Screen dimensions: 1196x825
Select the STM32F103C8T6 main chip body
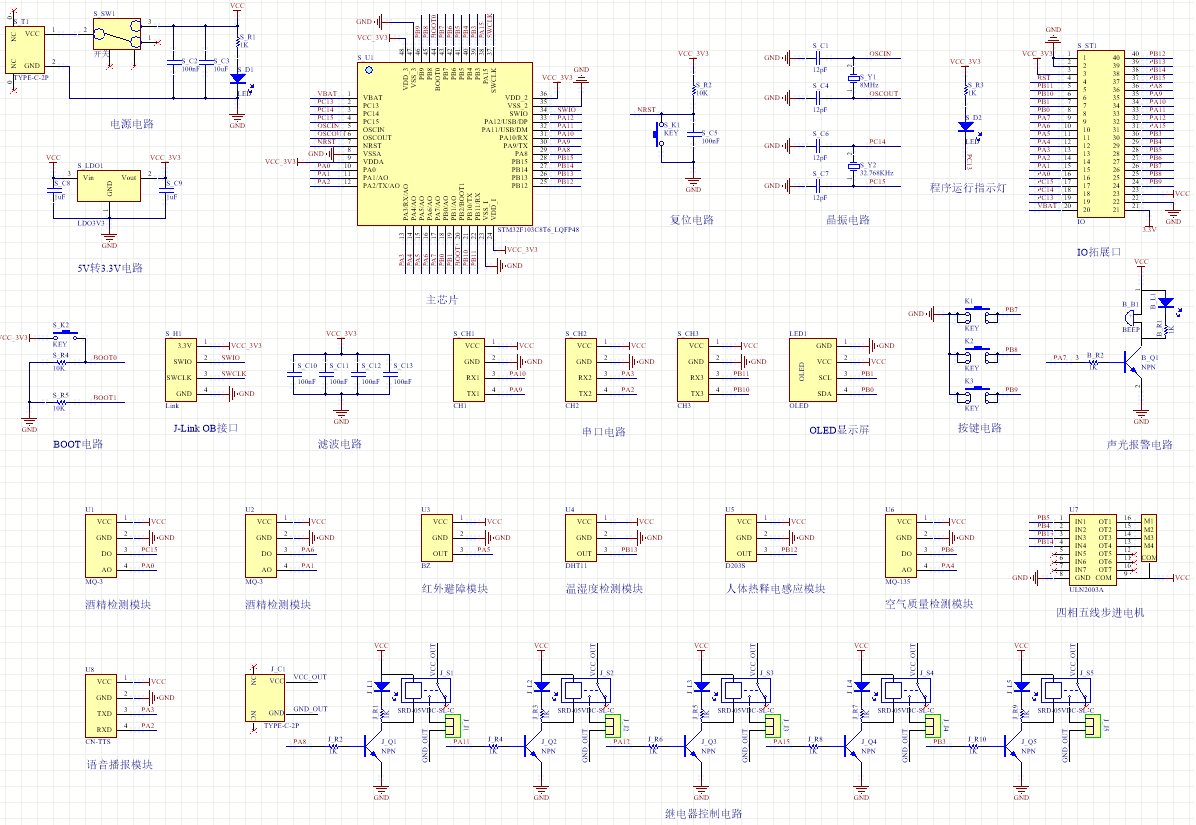[x=445, y=144]
